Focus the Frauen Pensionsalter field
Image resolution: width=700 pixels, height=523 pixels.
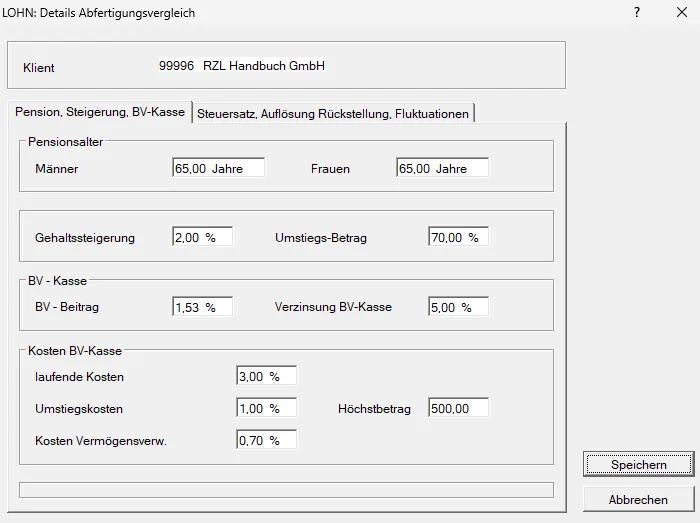[x=442, y=168]
